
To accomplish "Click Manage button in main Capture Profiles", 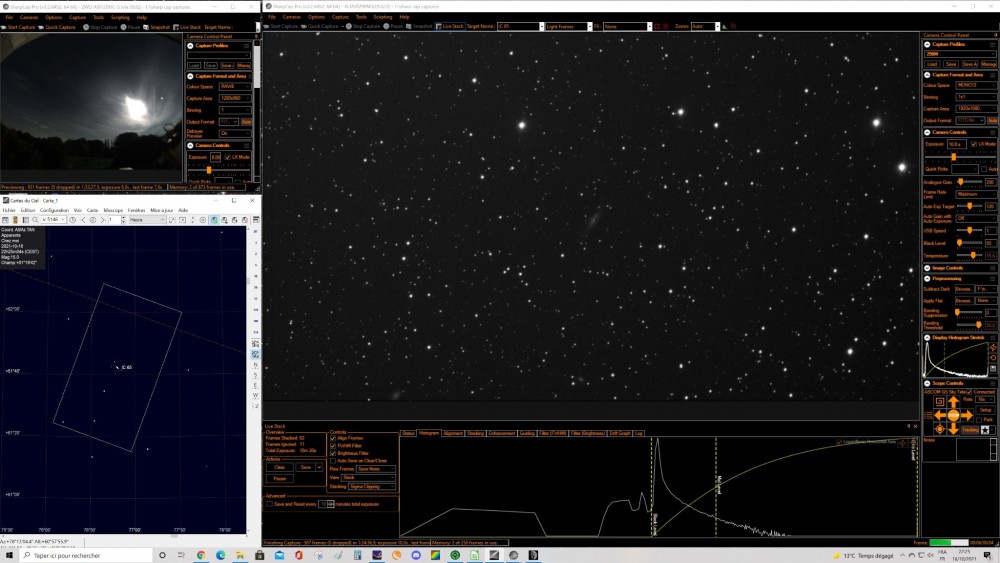I will (989, 64).
